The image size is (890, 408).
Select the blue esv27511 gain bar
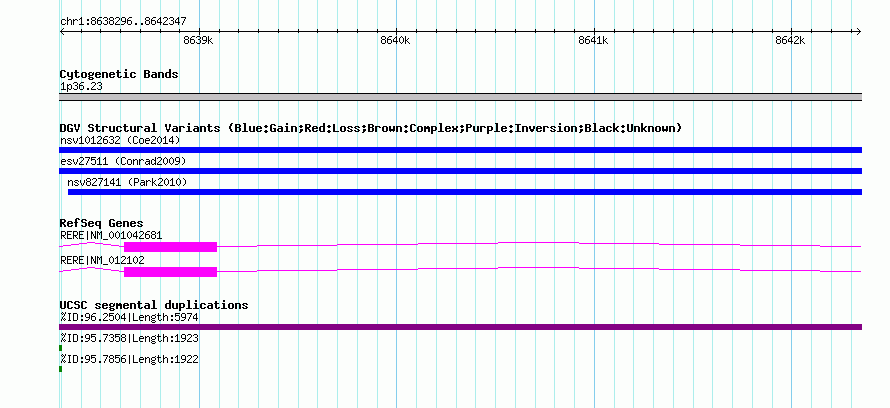(x=460, y=171)
